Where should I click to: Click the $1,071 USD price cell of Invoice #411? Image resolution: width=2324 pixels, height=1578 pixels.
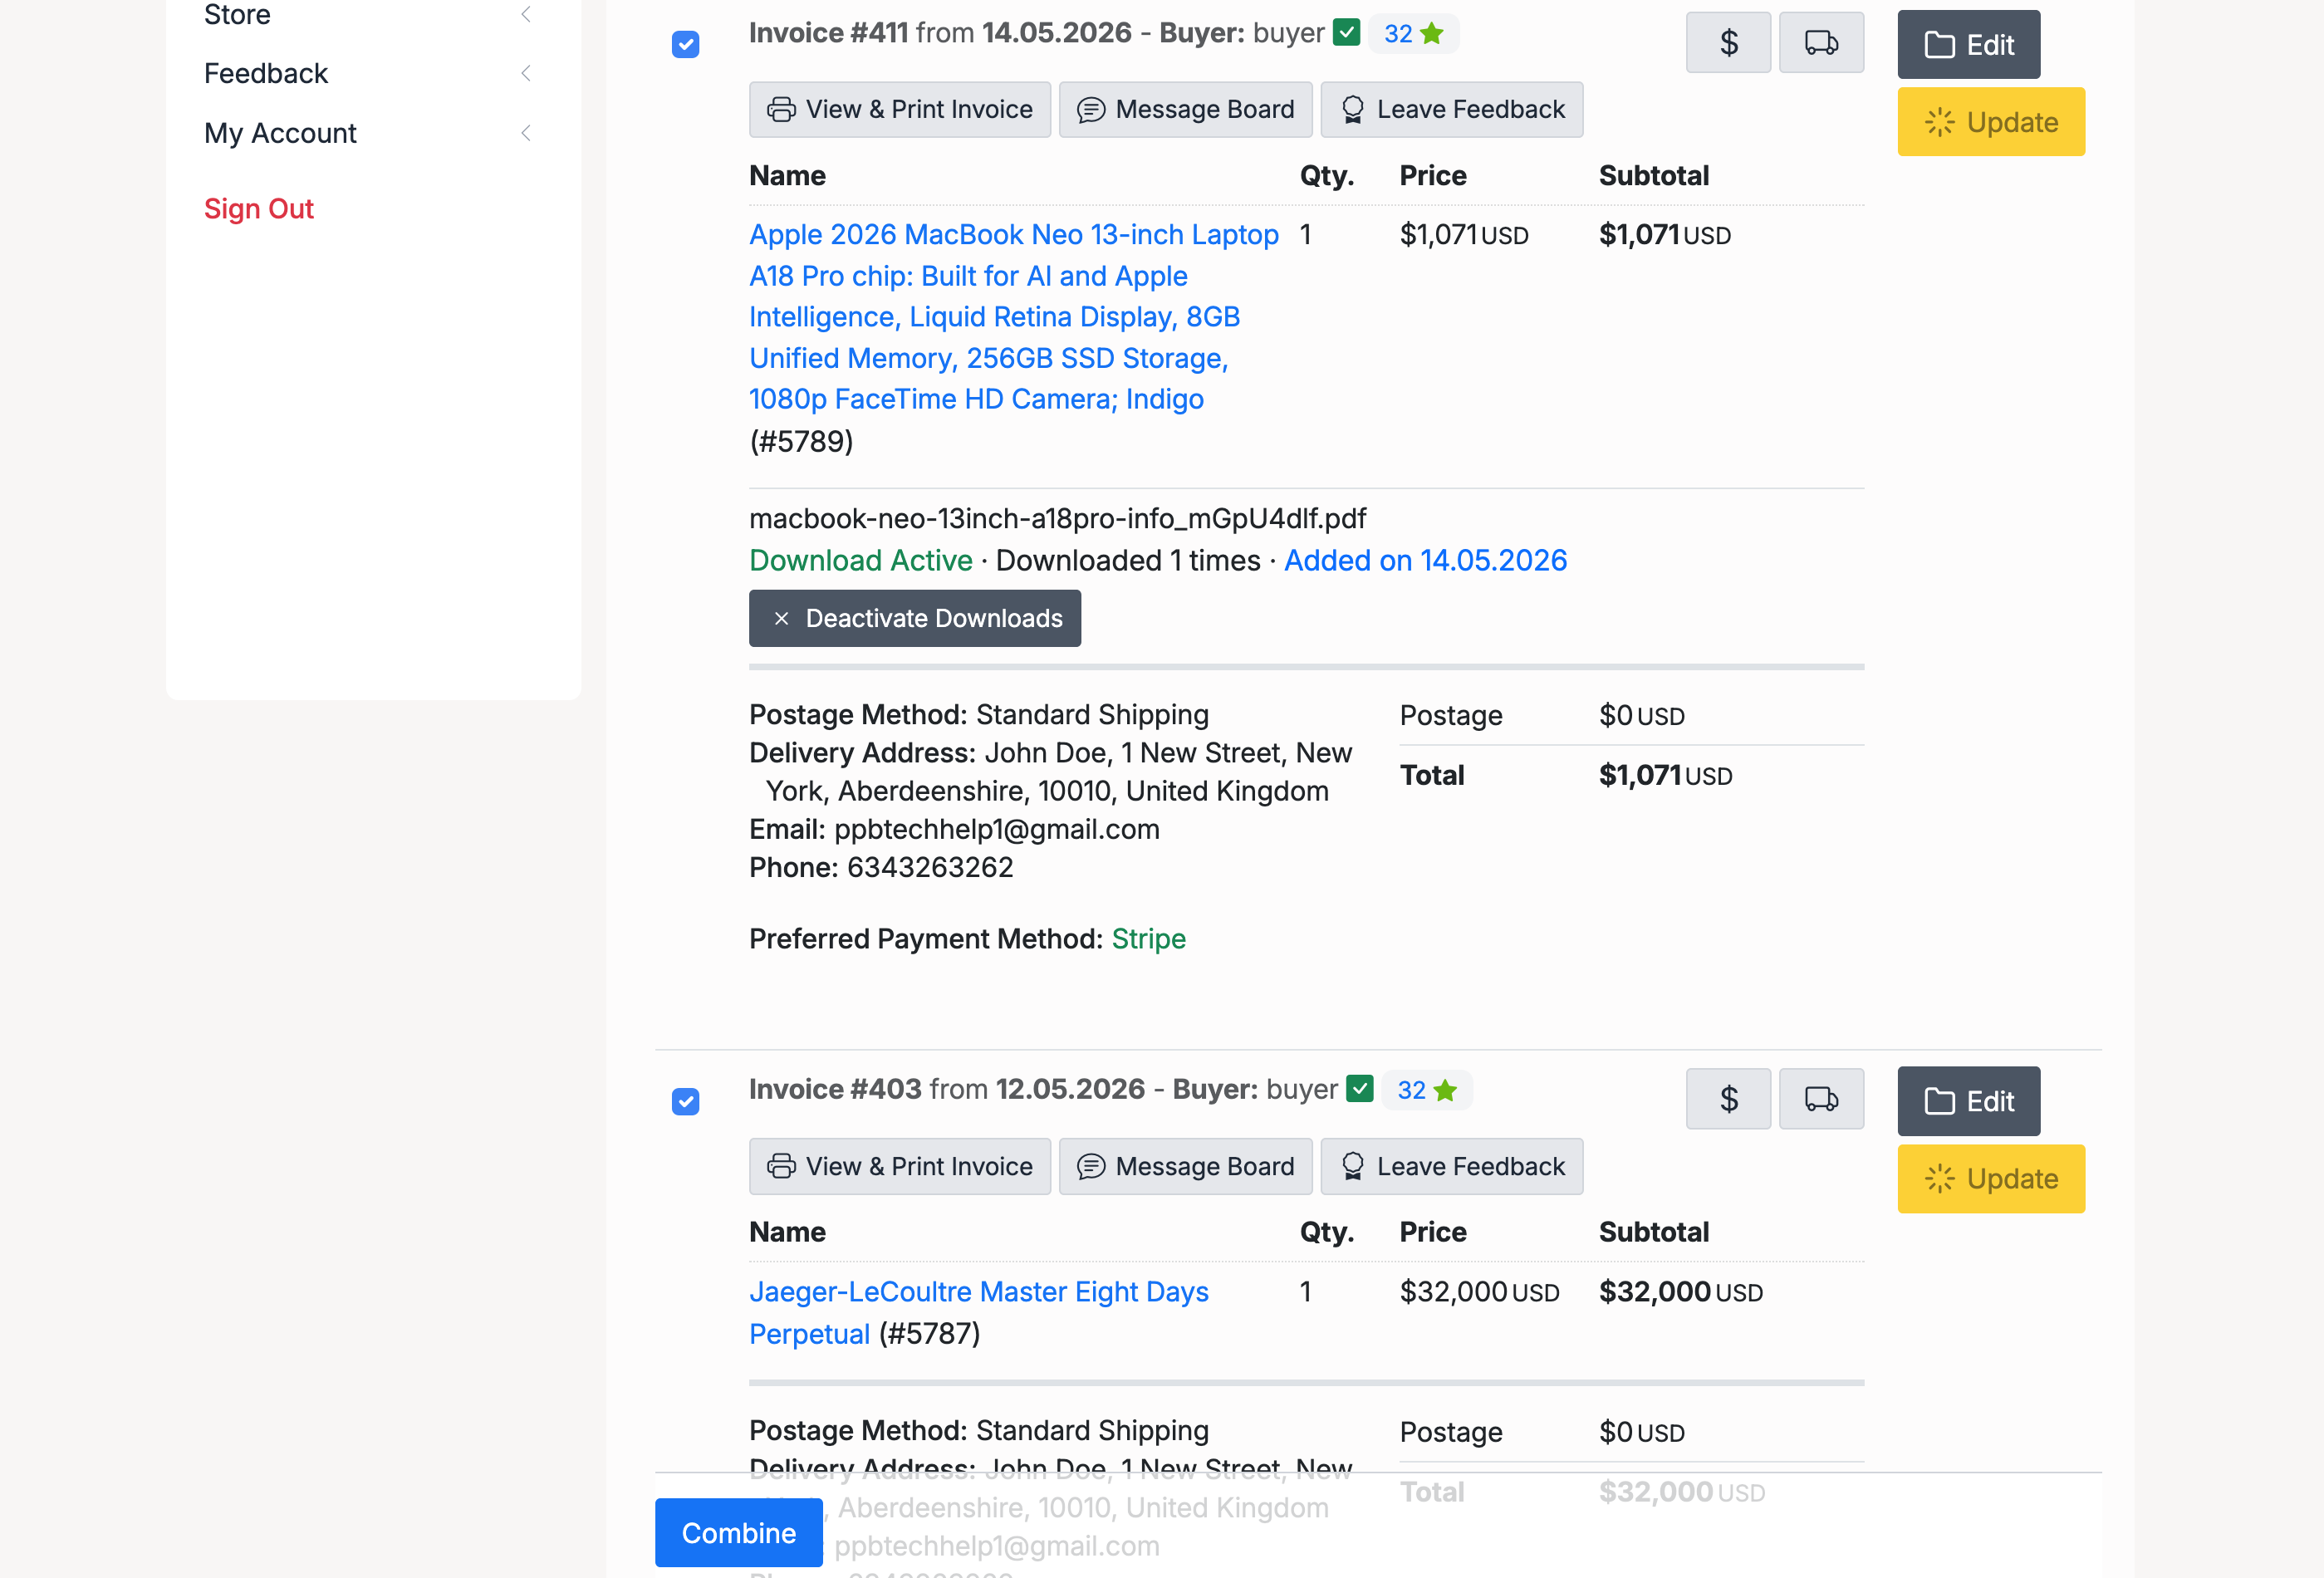pyautogui.click(x=1463, y=235)
